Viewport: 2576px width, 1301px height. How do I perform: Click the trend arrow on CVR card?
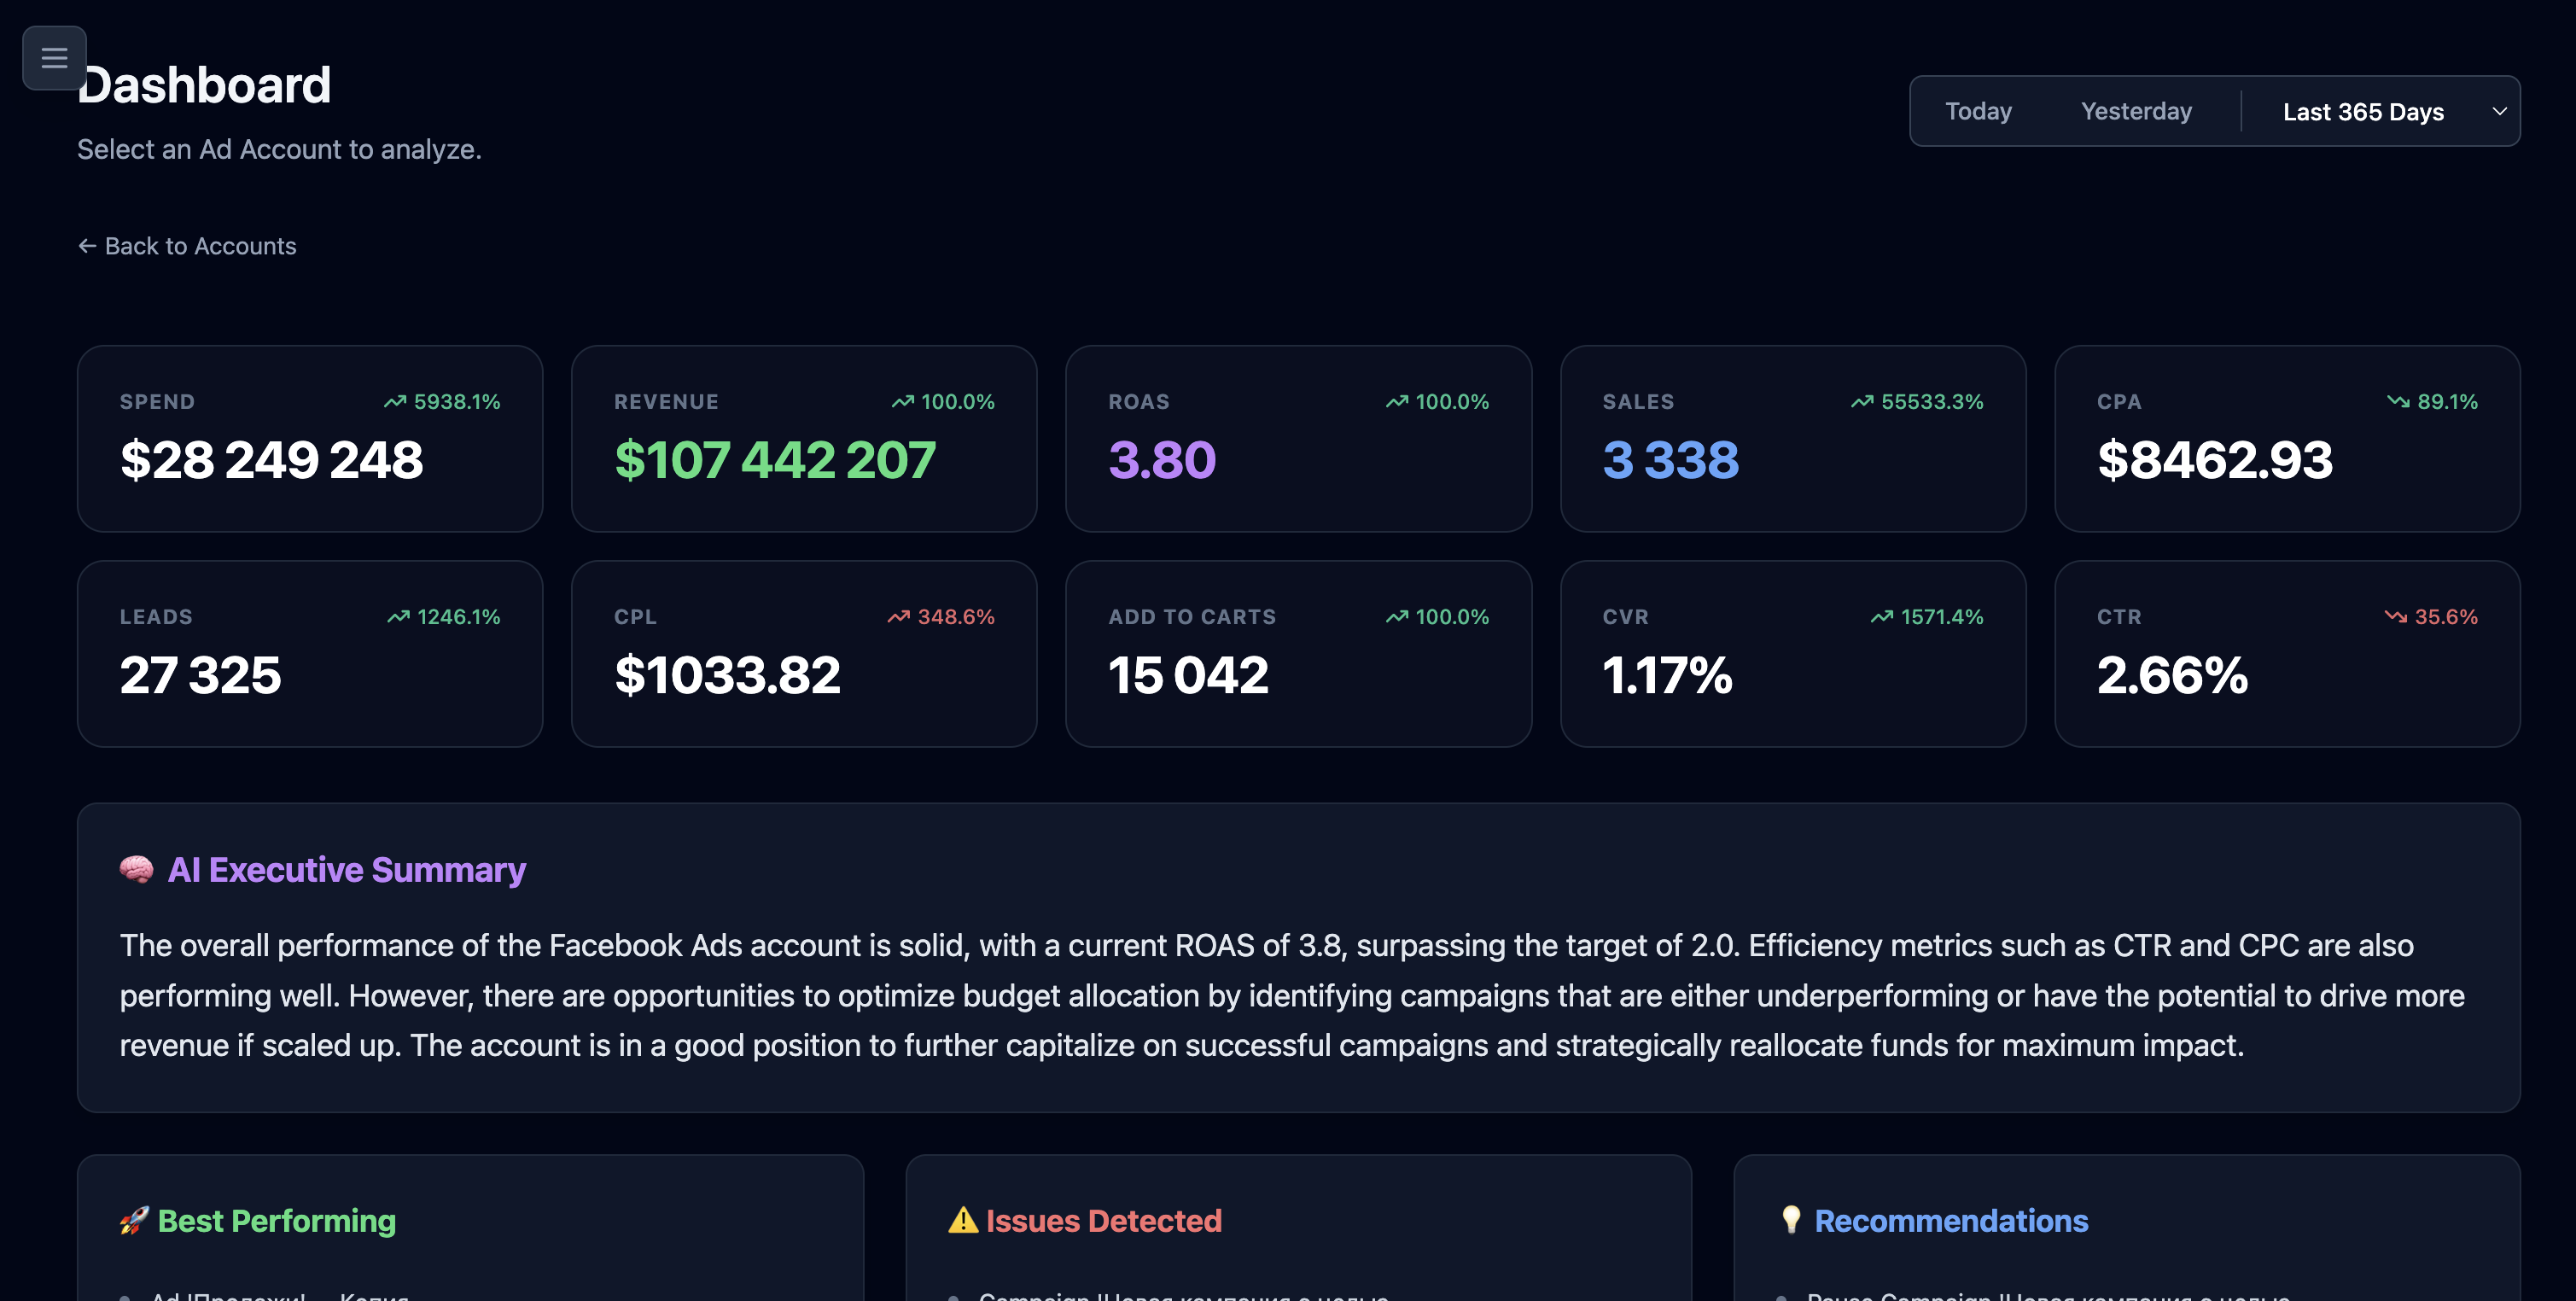click(x=1881, y=616)
